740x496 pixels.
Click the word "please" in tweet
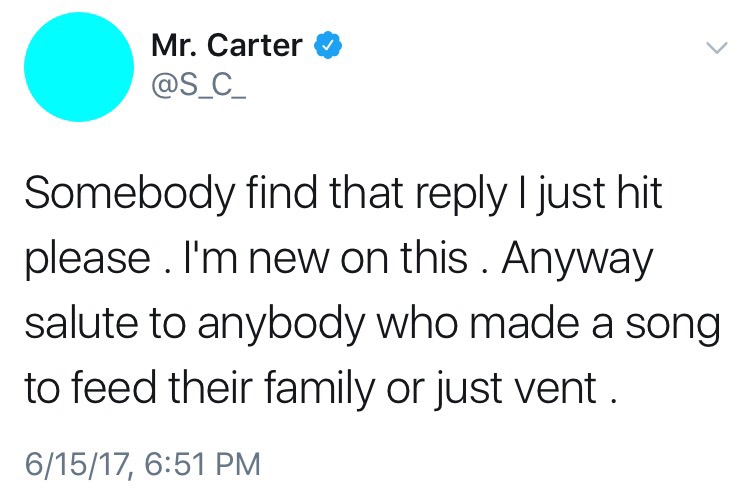pyautogui.click(x=88, y=261)
